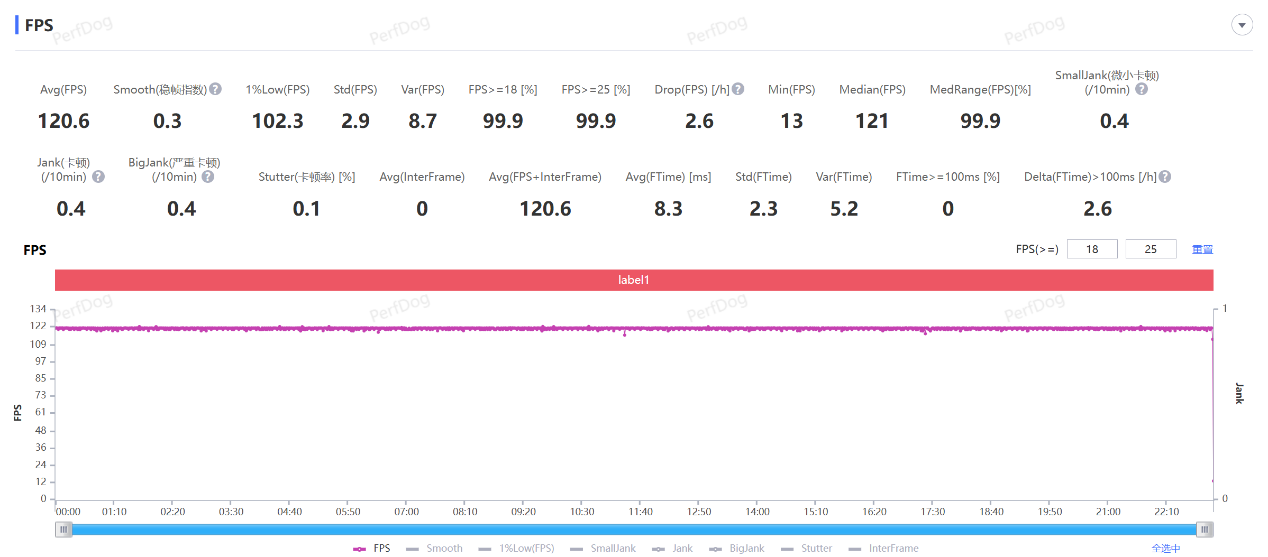Click help icon for SmallJank metric
The image size is (1268, 557).
pyautogui.click(x=1141, y=89)
